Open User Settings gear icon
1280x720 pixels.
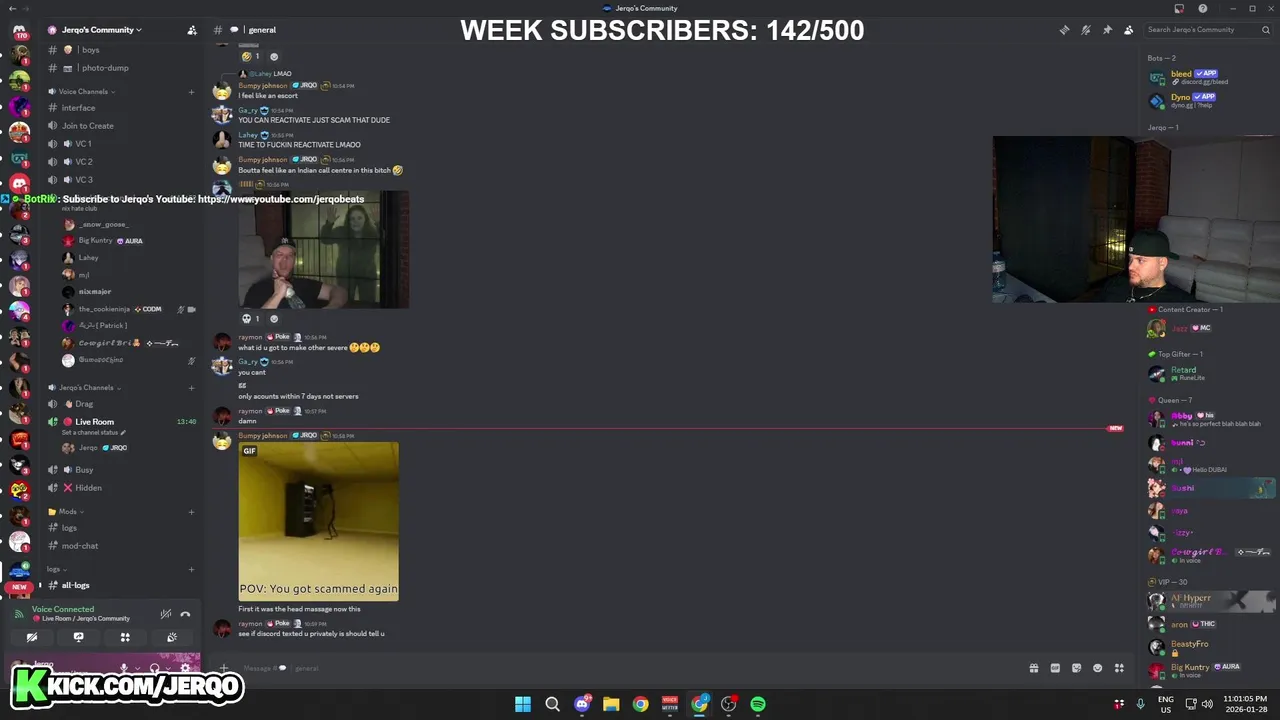[185, 668]
